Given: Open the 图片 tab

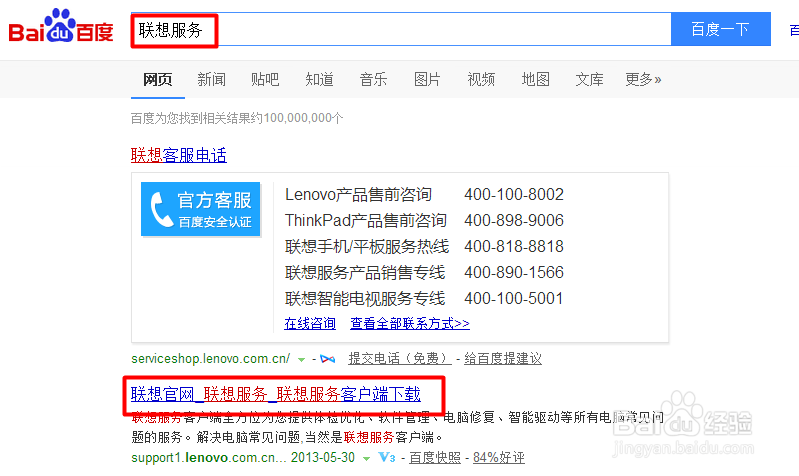Looking at the screenshot, I should coord(427,80).
